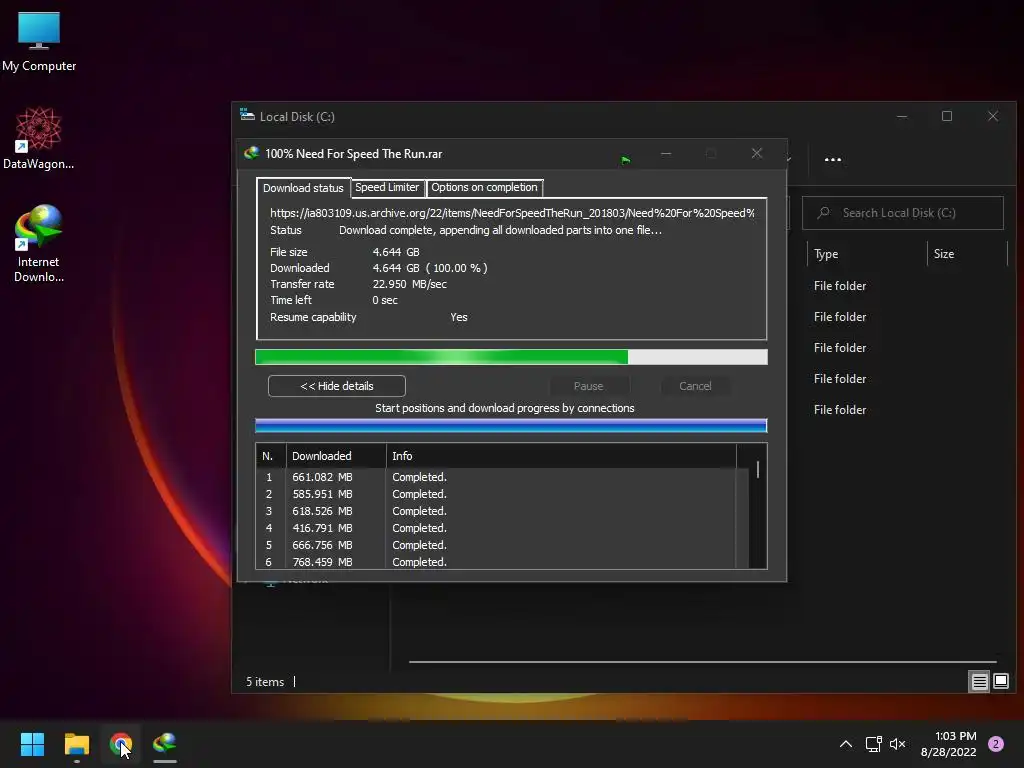Click the Info column header
This screenshot has width=1024, height=768.
click(x=561, y=456)
